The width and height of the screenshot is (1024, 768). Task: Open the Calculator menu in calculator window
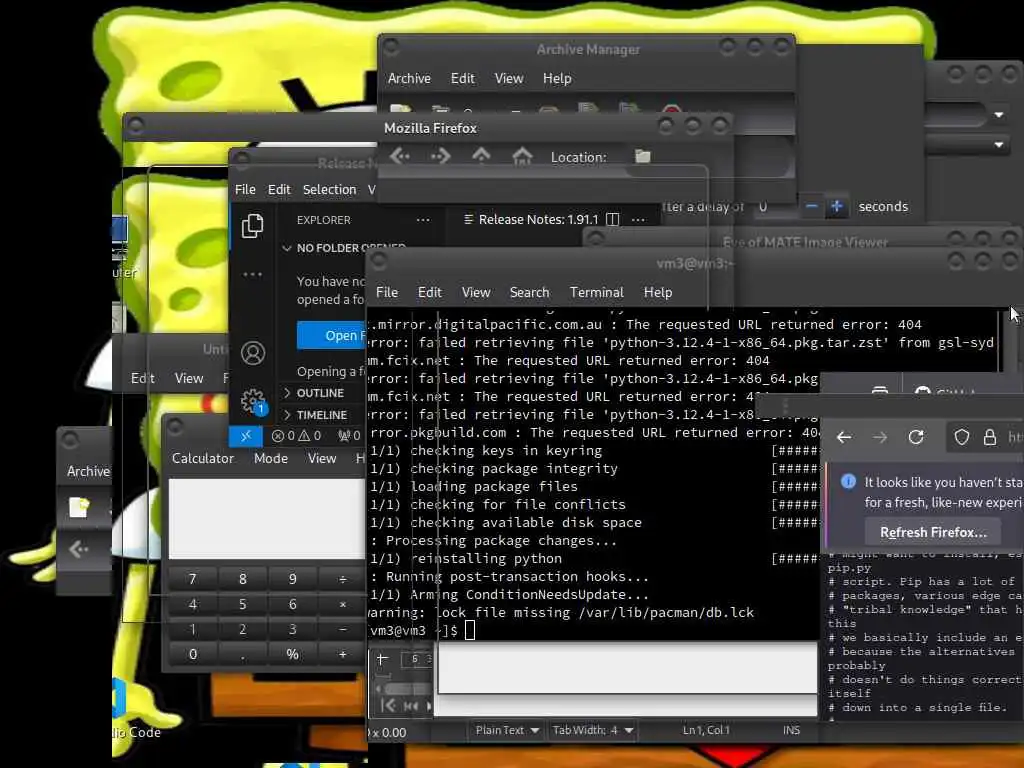click(202, 458)
